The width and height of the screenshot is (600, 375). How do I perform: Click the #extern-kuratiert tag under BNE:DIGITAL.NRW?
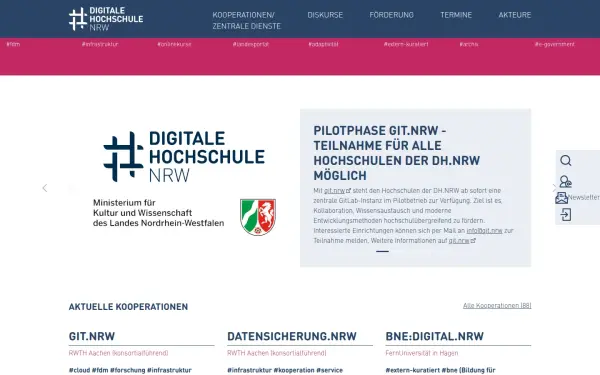tap(413, 370)
